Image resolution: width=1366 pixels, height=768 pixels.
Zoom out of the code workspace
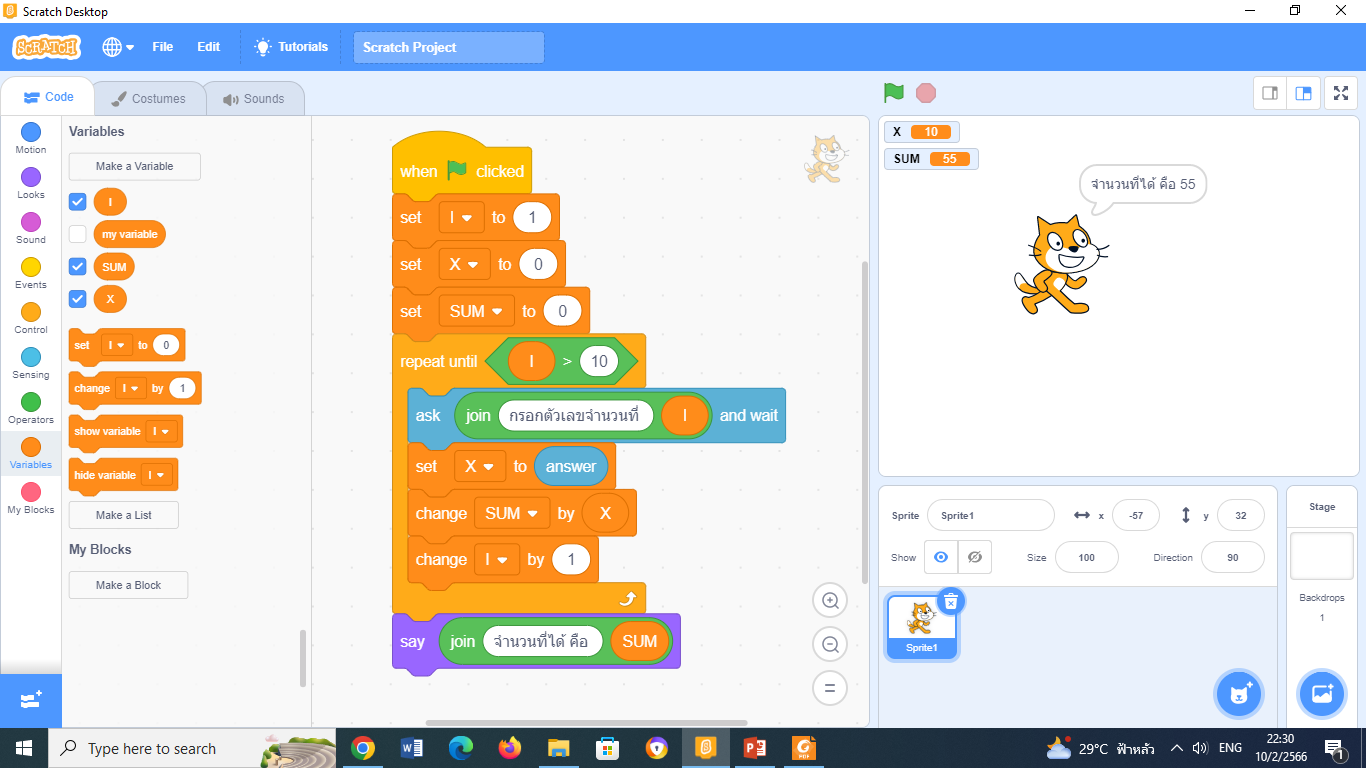[830, 645]
